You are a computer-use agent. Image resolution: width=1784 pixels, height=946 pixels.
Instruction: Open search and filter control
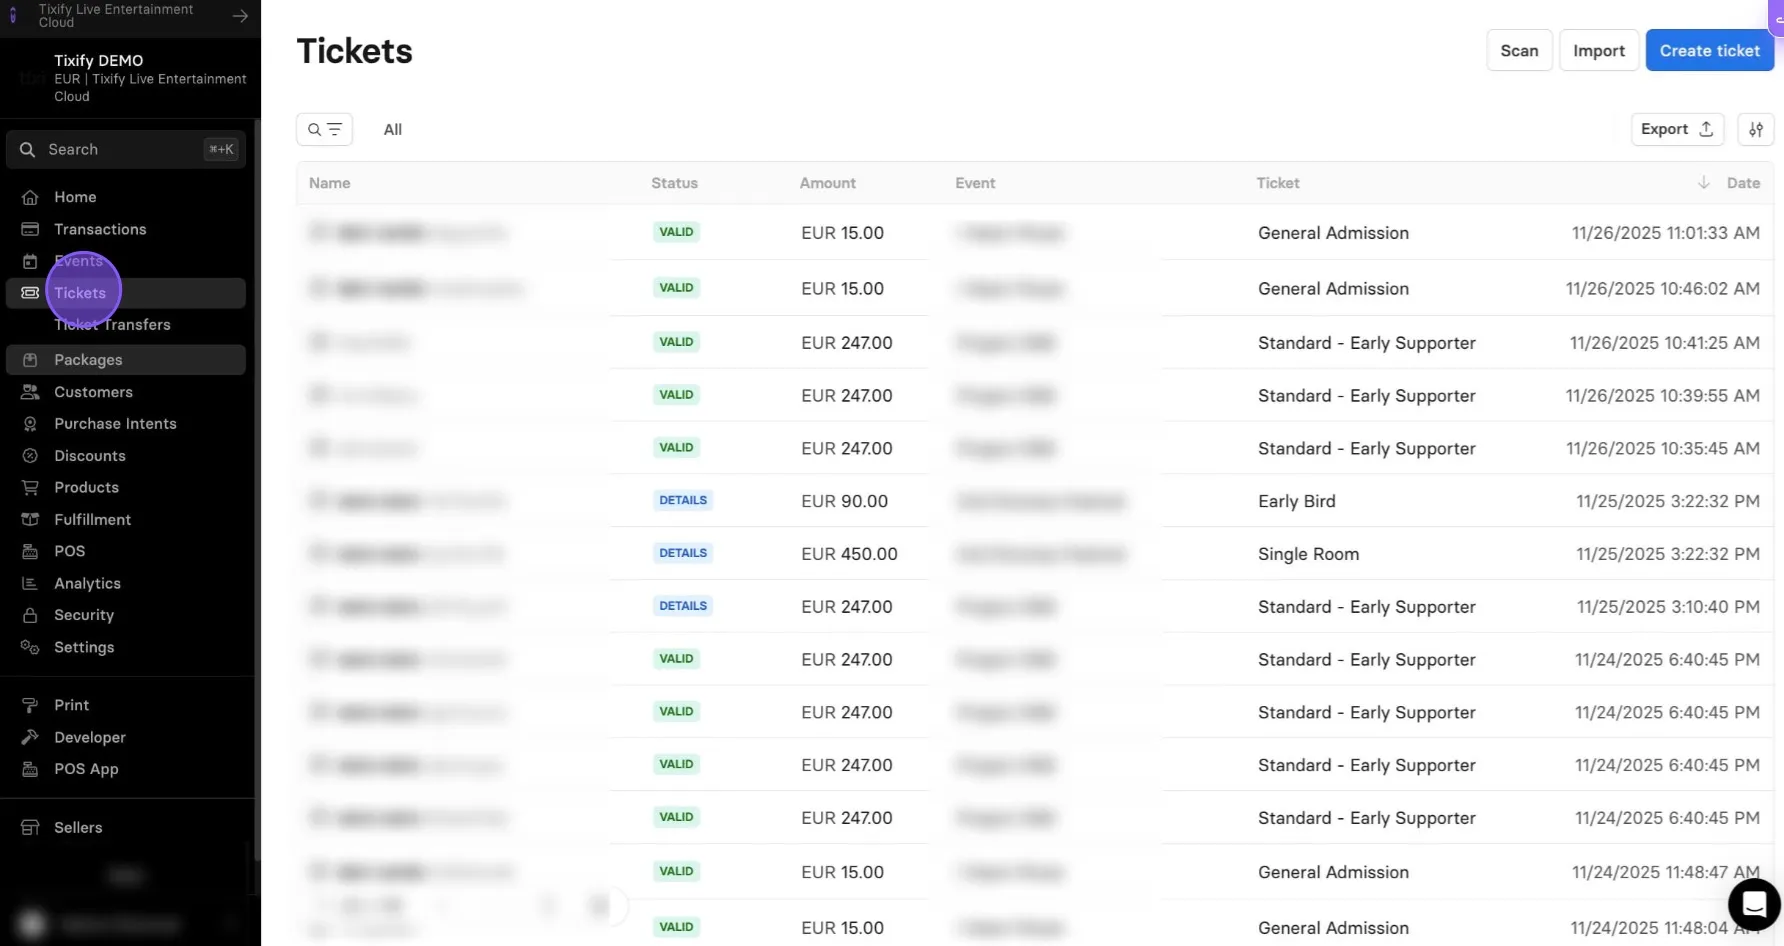(324, 129)
